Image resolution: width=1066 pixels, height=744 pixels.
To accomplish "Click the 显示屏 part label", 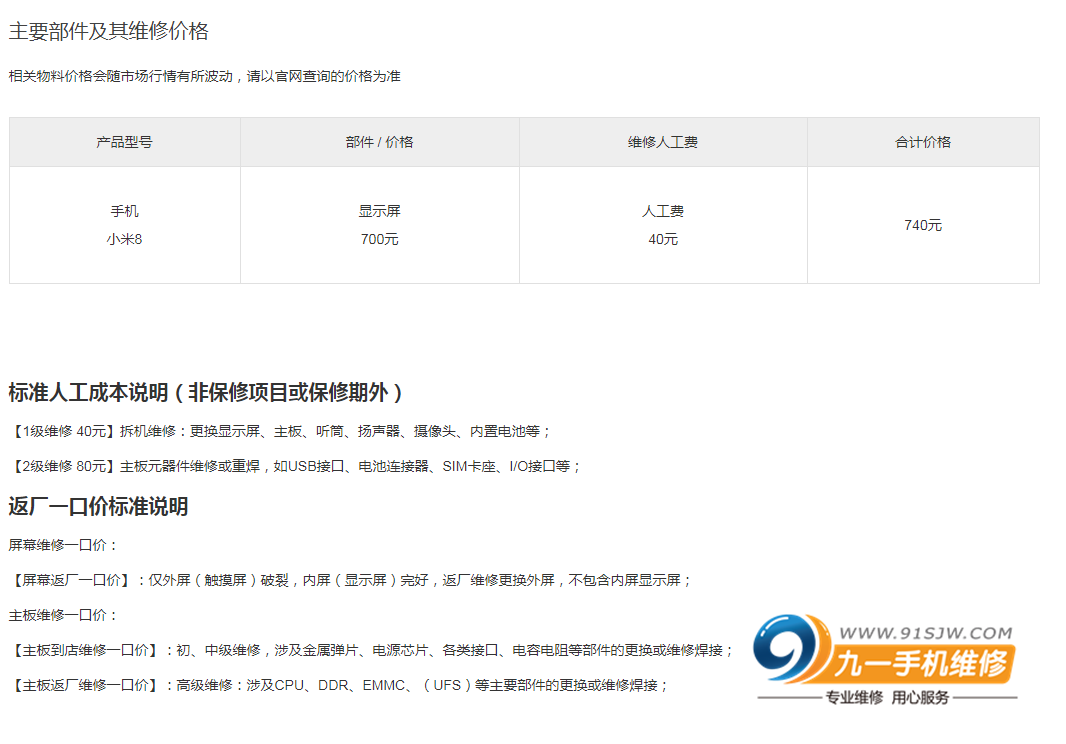I will [x=379, y=212].
